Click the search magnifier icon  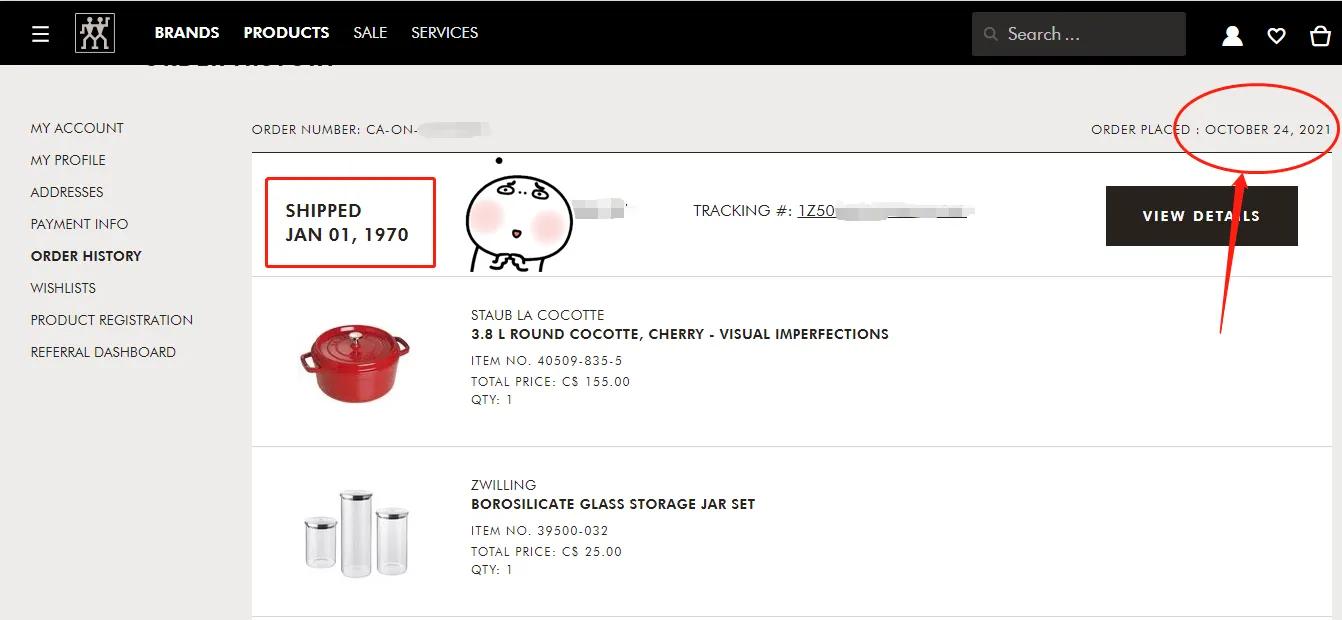click(x=991, y=34)
